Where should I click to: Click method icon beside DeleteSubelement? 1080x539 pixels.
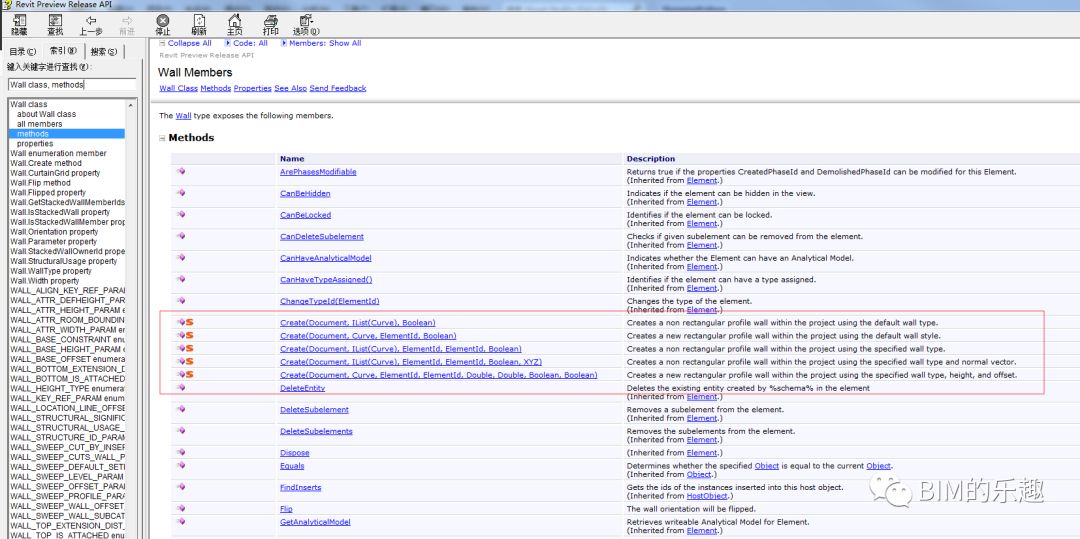tap(181, 409)
